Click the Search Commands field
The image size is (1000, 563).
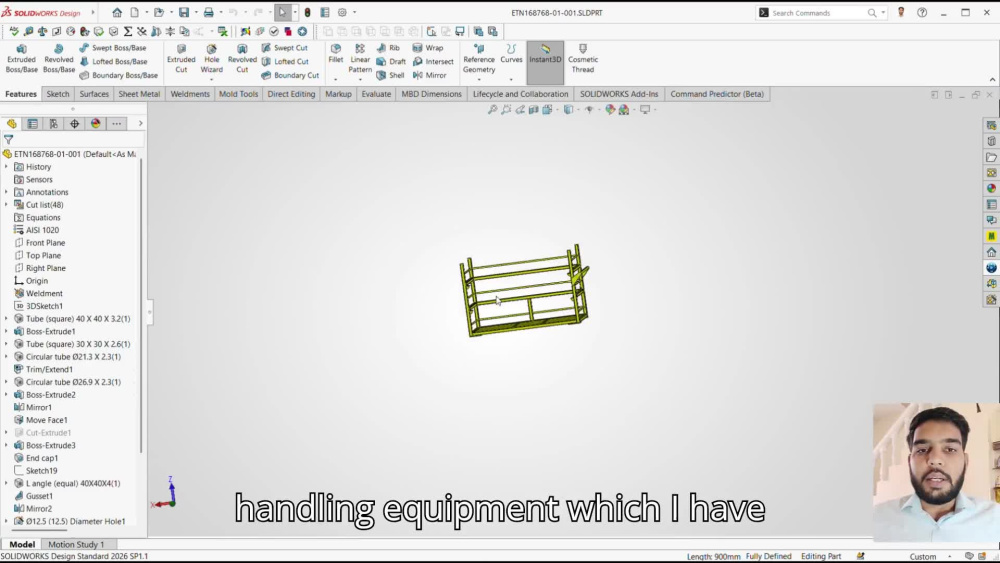pyautogui.click(x=816, y=13)
